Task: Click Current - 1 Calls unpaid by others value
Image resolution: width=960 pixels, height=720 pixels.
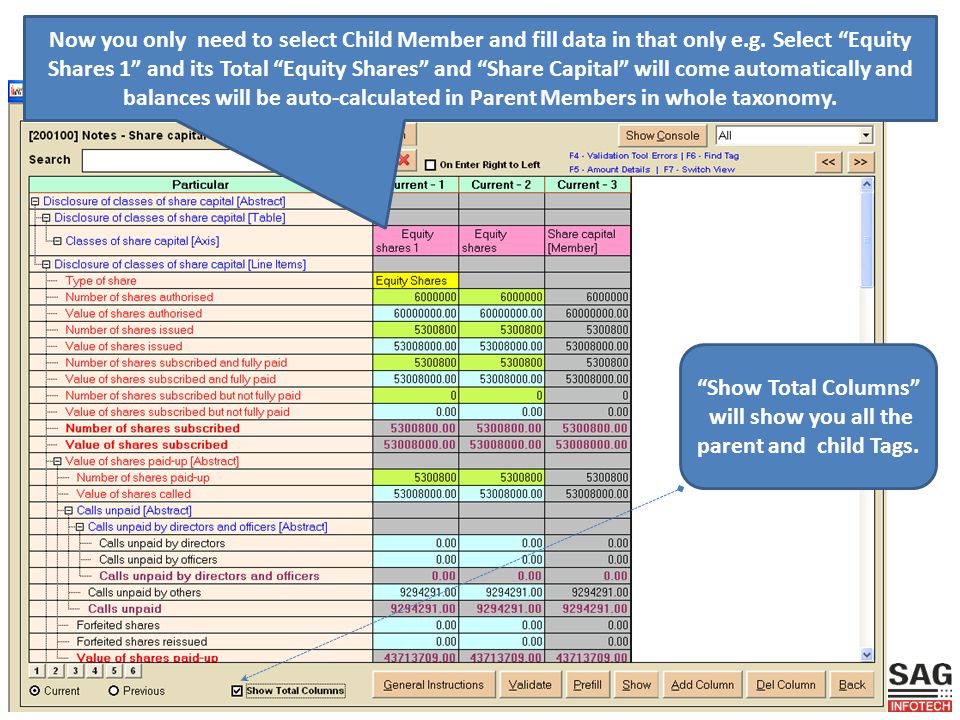Action: 416,592
